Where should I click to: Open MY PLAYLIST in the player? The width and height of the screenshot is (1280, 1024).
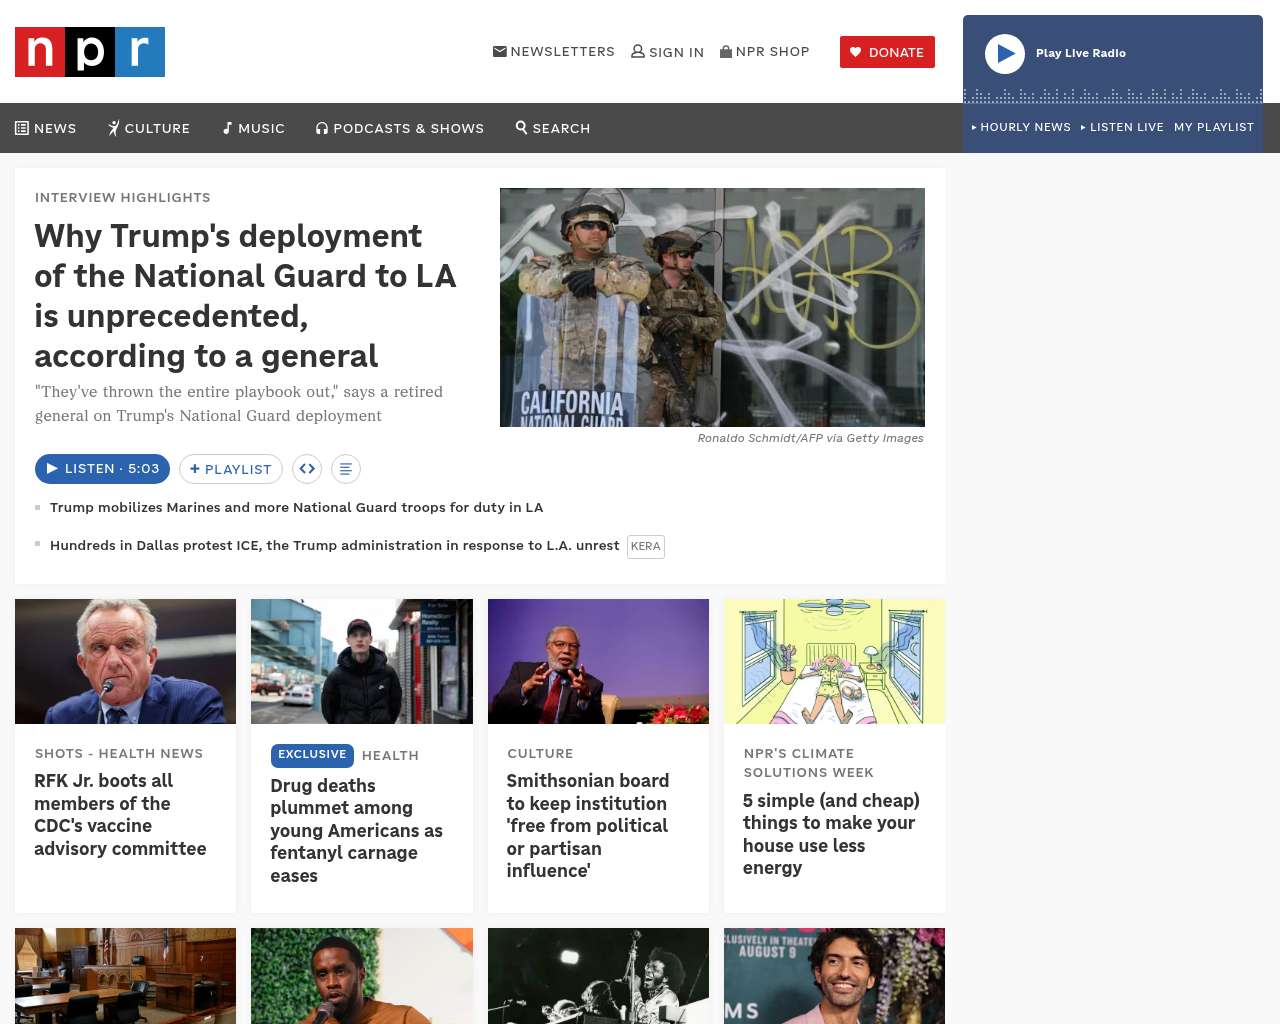point(1214,127)
